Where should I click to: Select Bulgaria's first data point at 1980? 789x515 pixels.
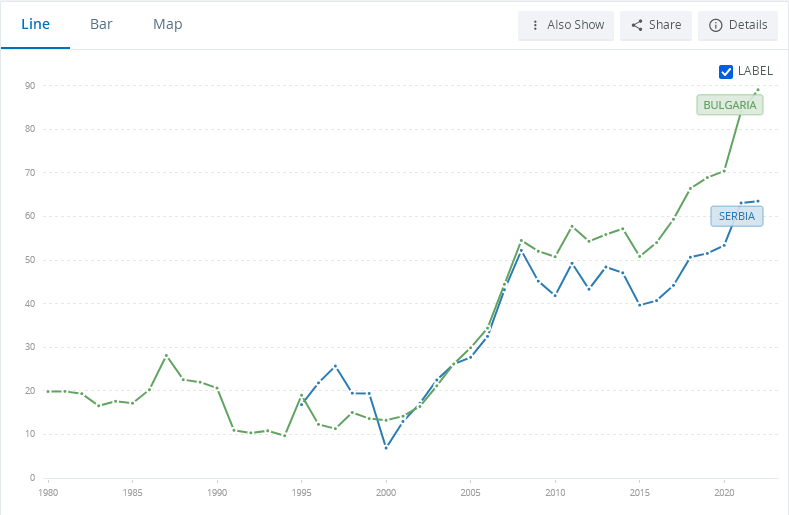pyautogui.click(x=48, y=391)
